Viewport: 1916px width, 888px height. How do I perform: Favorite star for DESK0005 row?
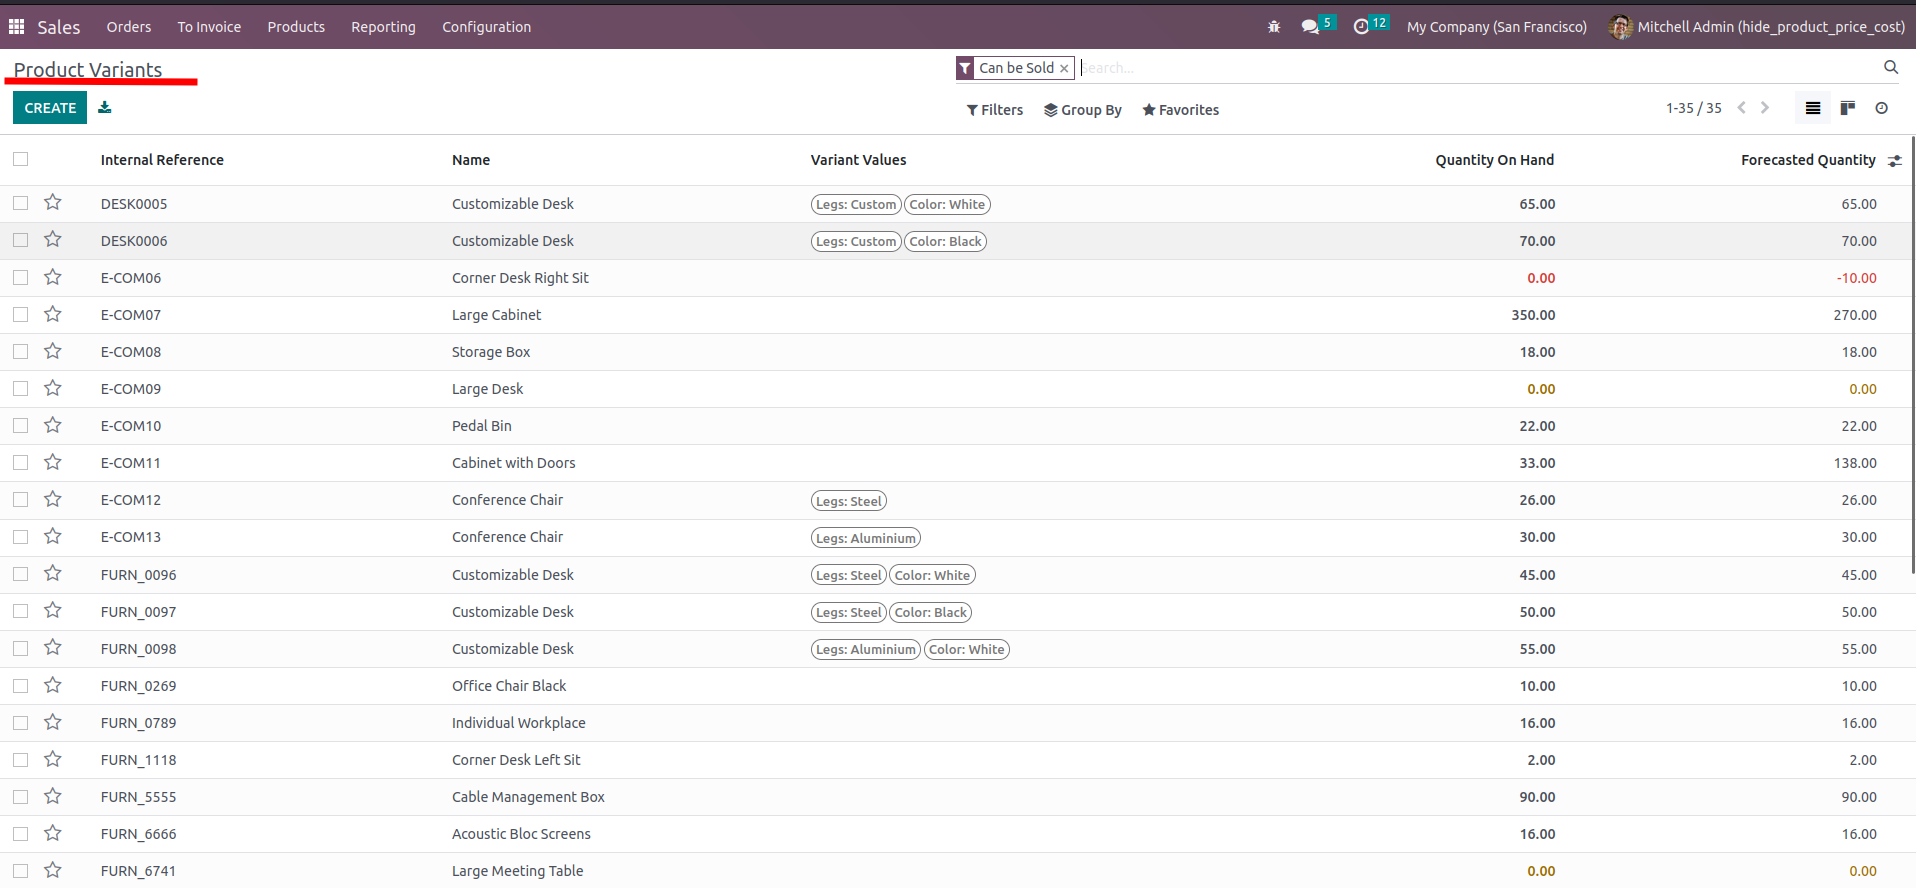(53, 203)
